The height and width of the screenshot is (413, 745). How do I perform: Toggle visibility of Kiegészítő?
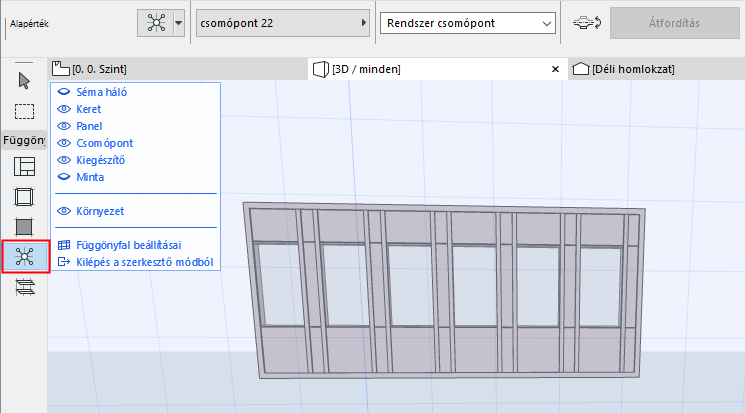(x=64, y=160)
